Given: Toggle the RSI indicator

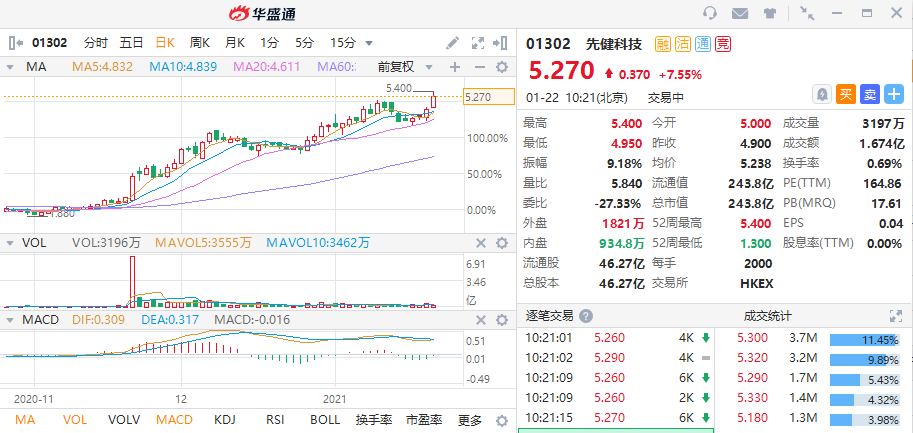Looking at the screenshot, I should pos(275,420).
